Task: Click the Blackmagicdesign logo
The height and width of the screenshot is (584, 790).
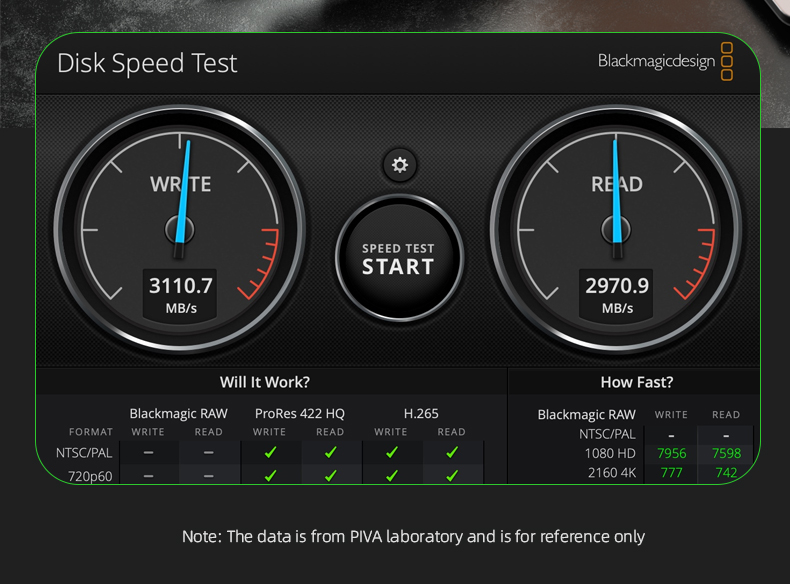Action: coord(665,61)
